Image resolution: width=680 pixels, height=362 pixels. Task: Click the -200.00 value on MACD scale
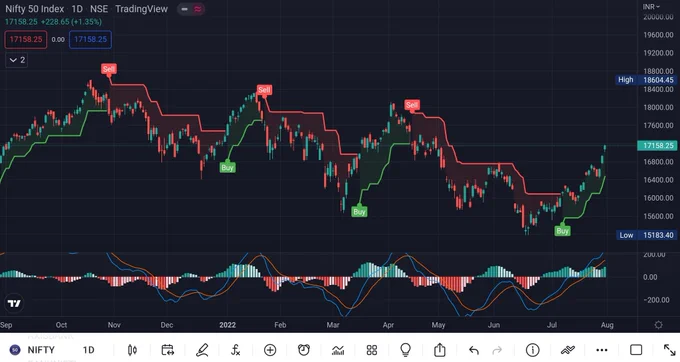coord(656,300)
